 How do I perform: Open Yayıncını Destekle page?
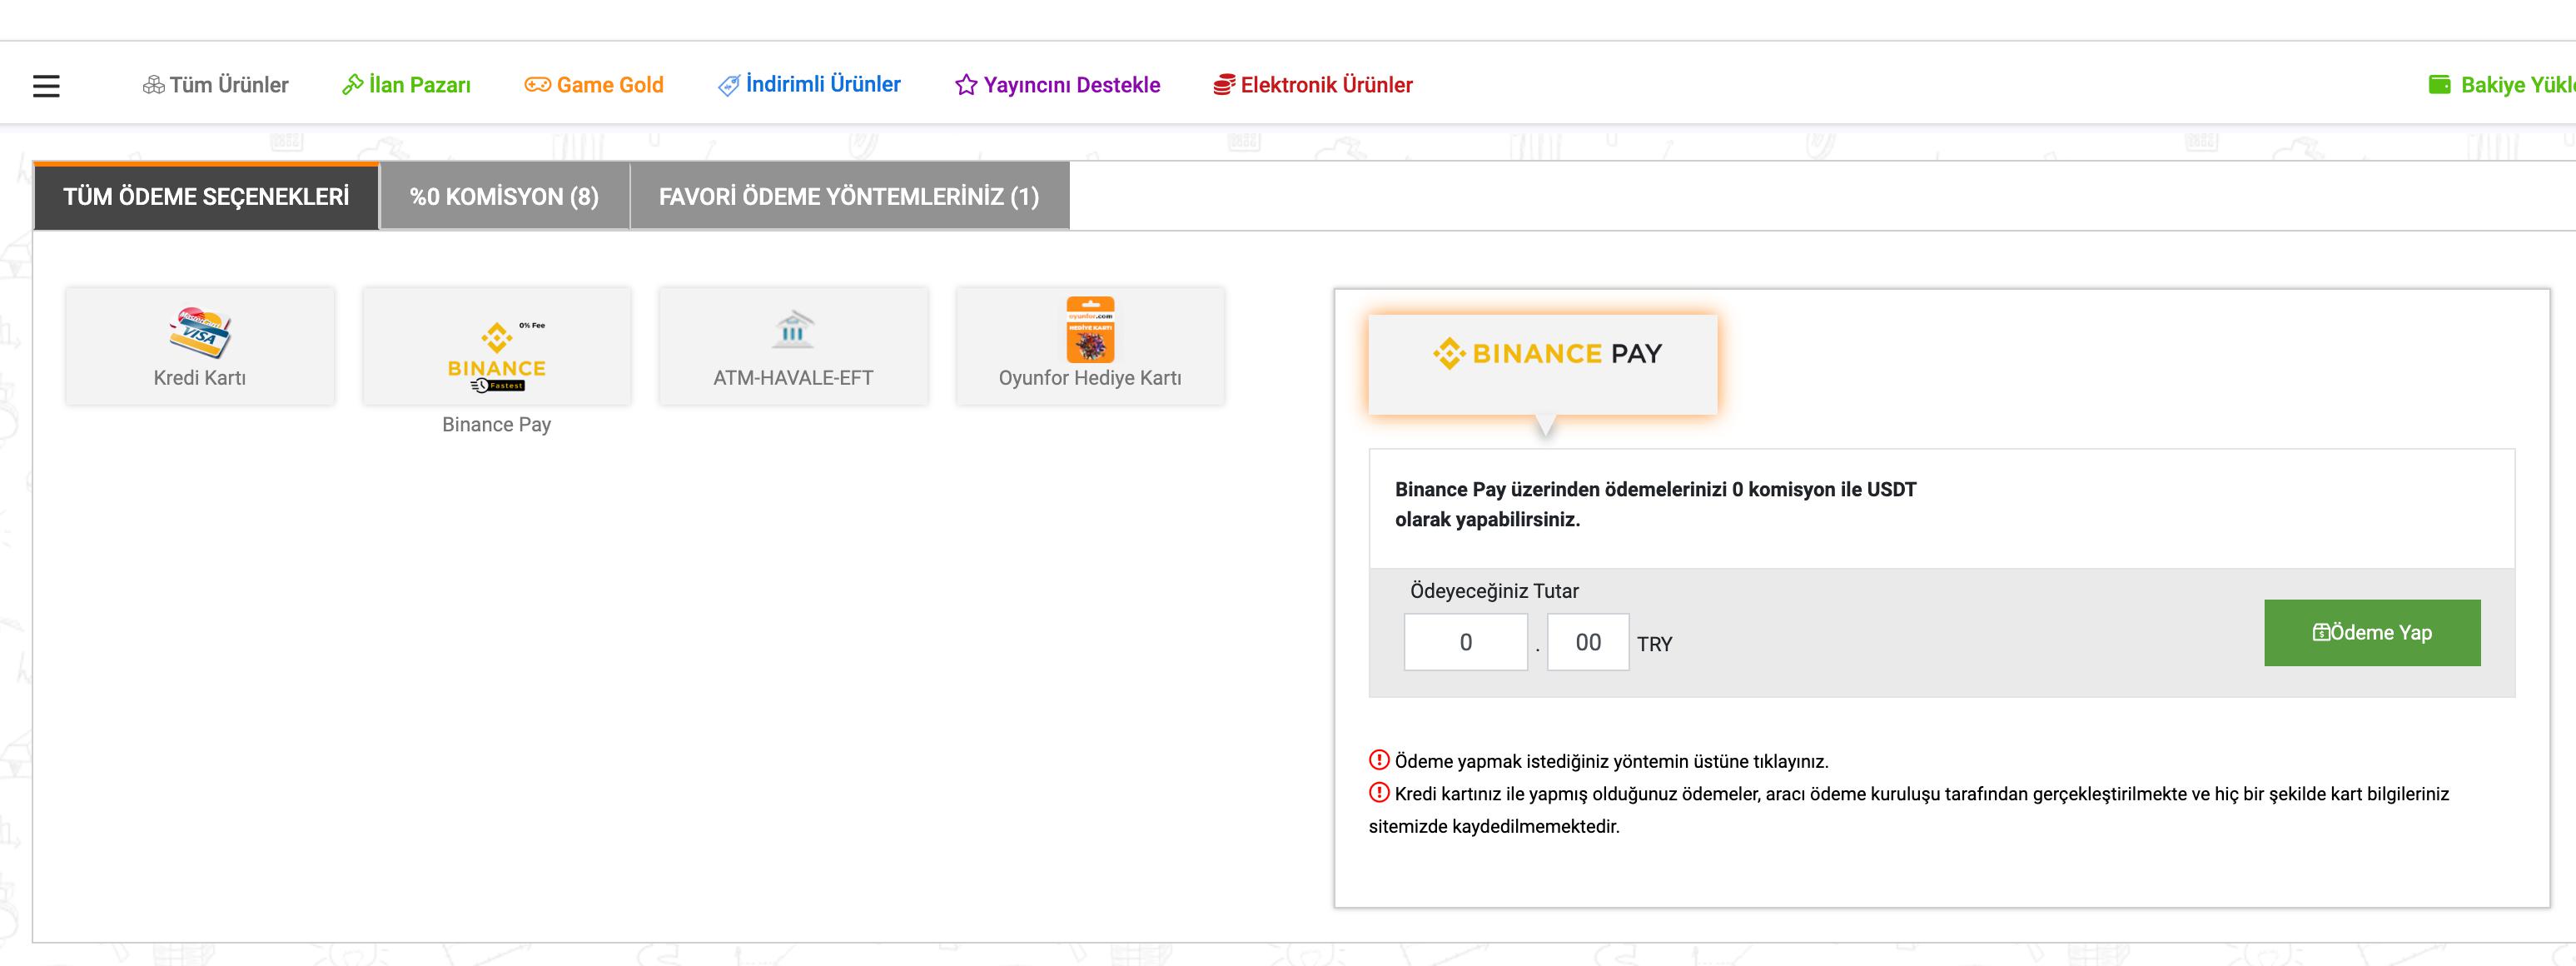(1072, 85)
